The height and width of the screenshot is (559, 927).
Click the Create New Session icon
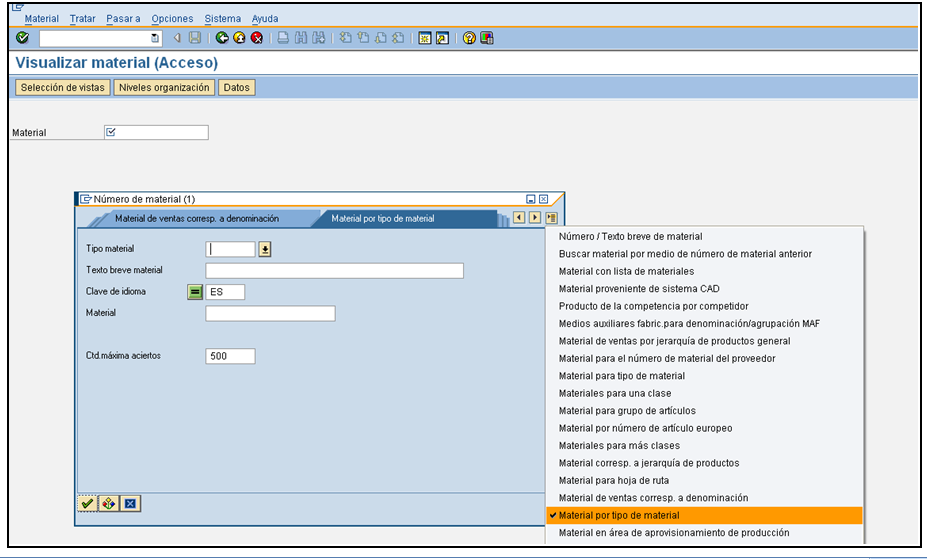click(424, 38)
